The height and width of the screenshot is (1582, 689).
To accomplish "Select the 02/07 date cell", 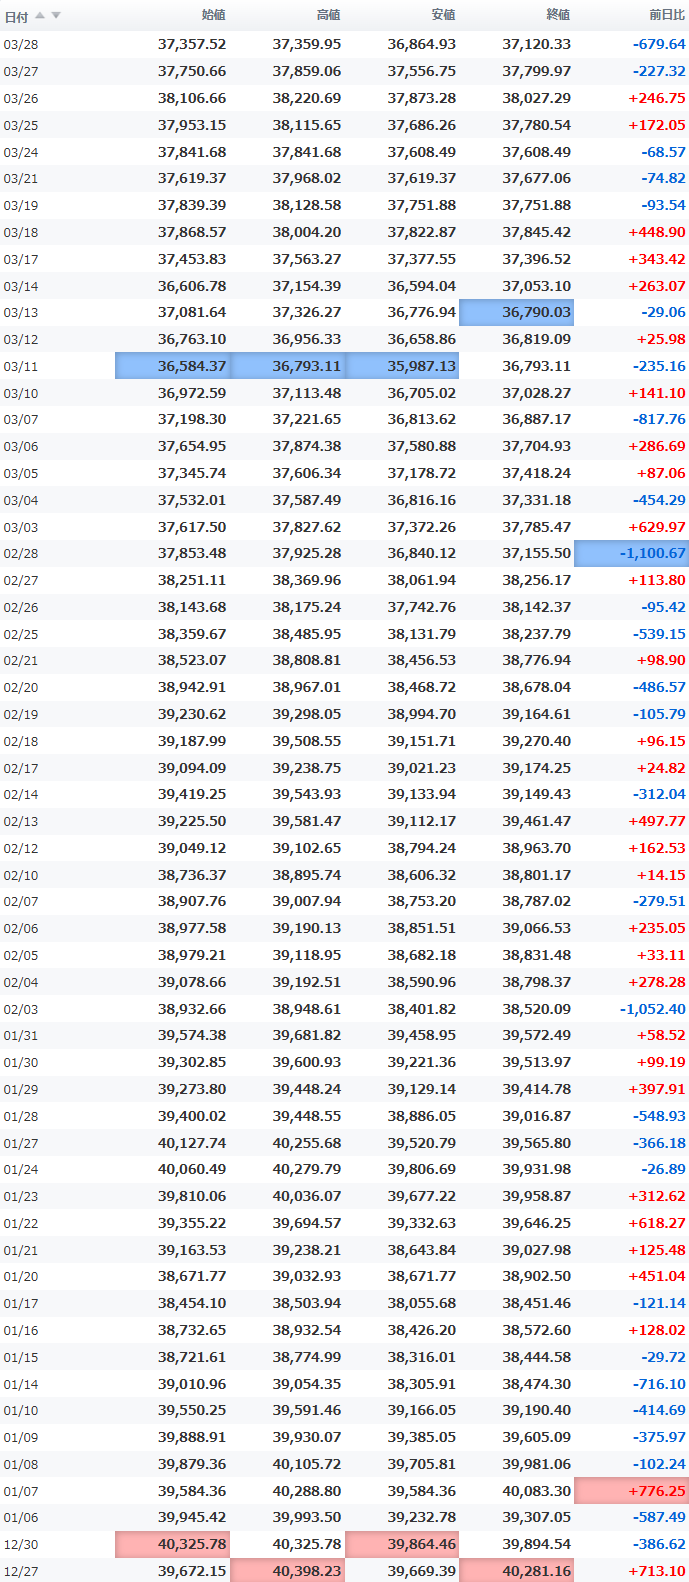I will 21,903.
